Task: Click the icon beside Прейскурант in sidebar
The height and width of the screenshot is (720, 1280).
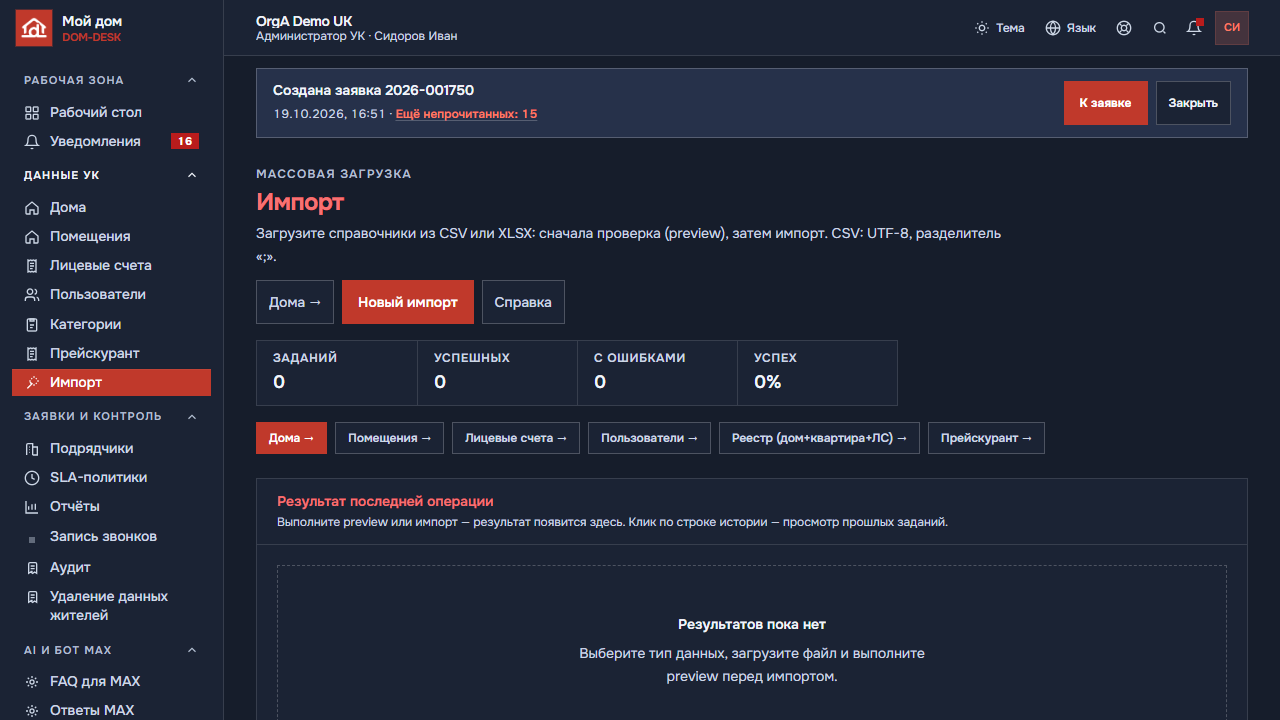Action: coord(32,354)
